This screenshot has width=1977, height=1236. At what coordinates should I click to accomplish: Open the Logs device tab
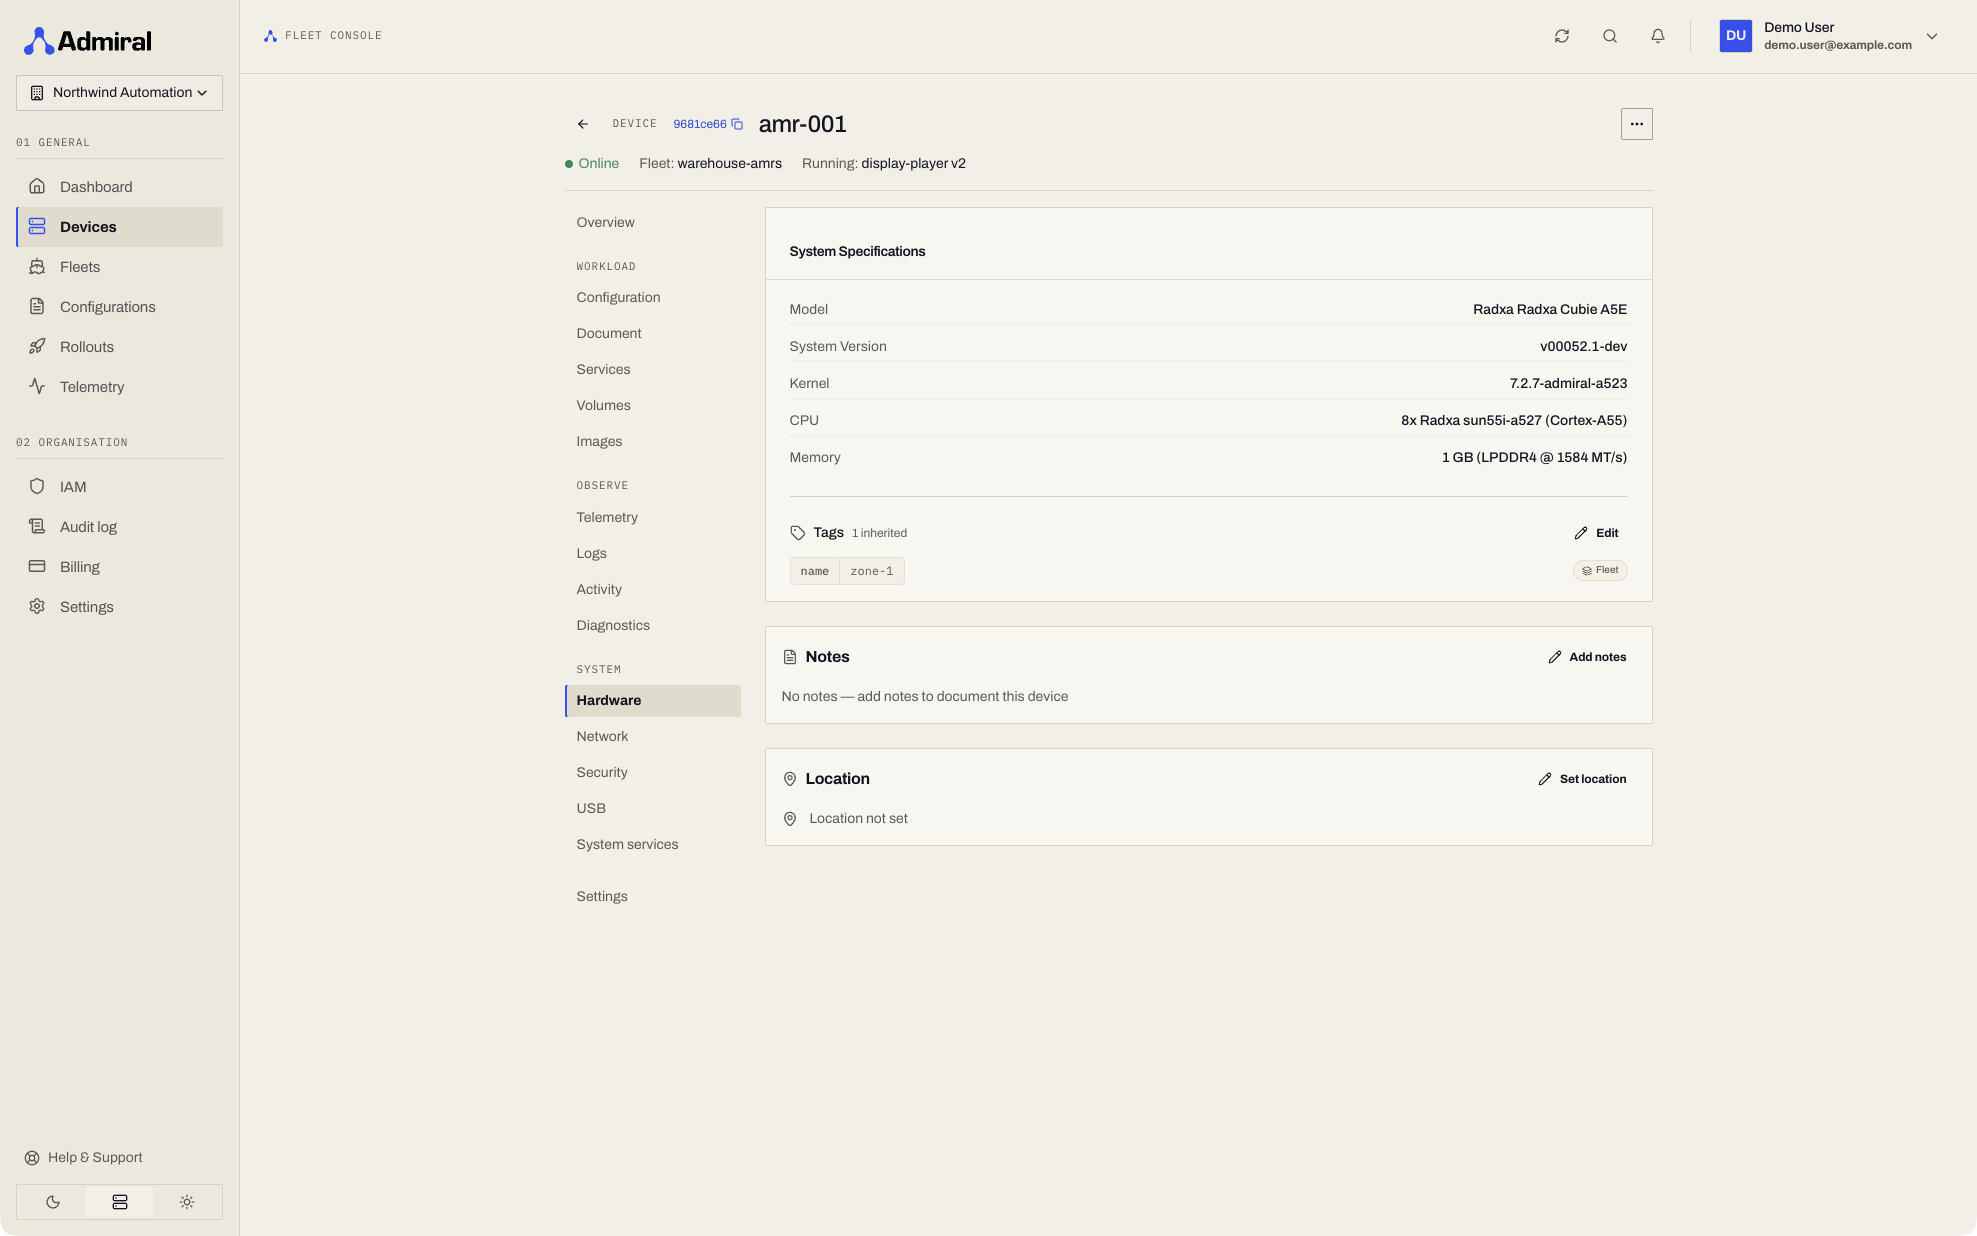[x=652, y=554]
